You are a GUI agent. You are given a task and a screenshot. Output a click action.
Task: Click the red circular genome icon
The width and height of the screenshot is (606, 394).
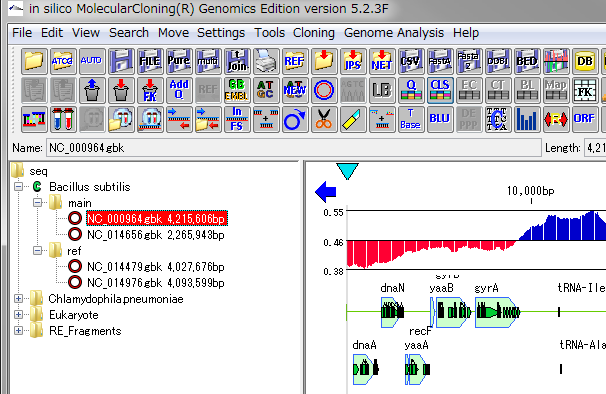[x=324, y=90]
